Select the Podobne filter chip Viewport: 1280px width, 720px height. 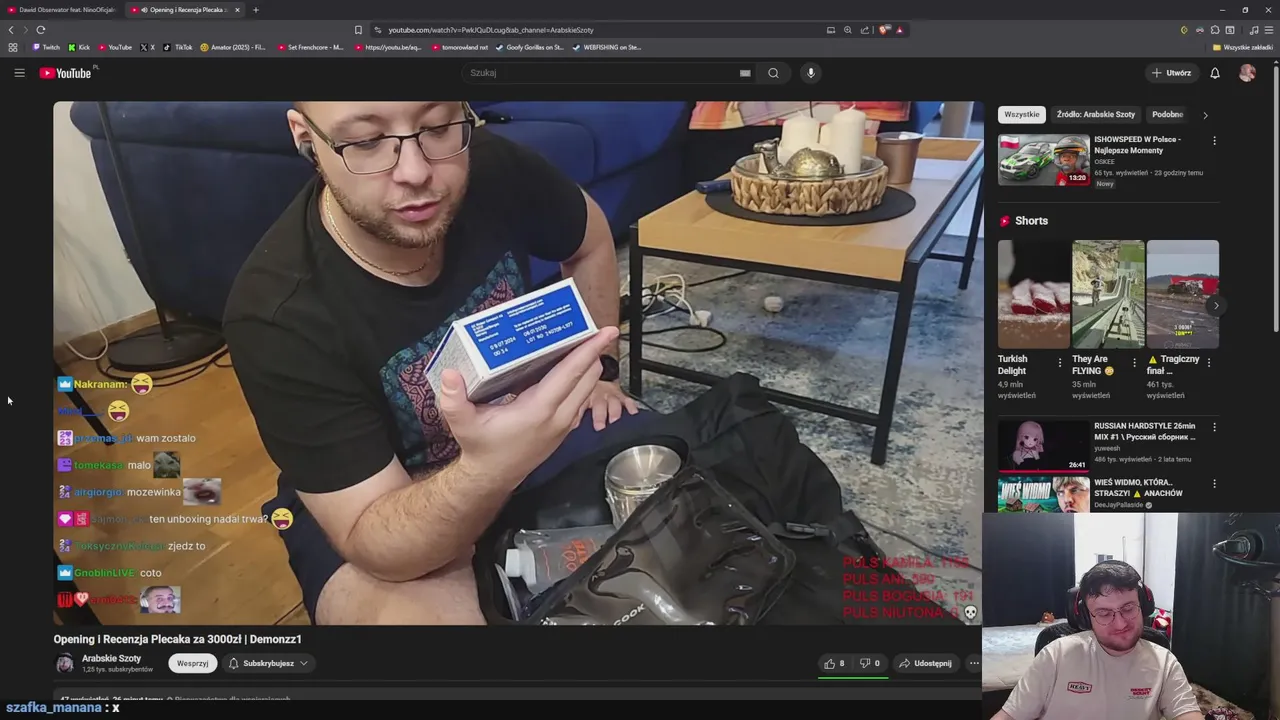[1167, 114]
